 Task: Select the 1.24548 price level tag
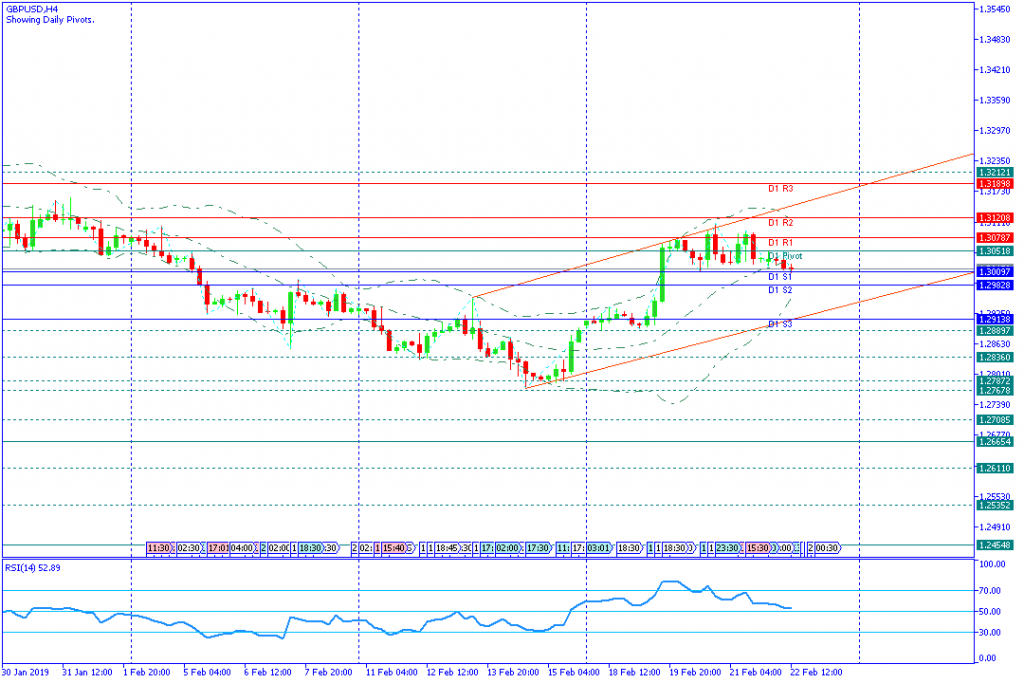click(x=996, y=545)
